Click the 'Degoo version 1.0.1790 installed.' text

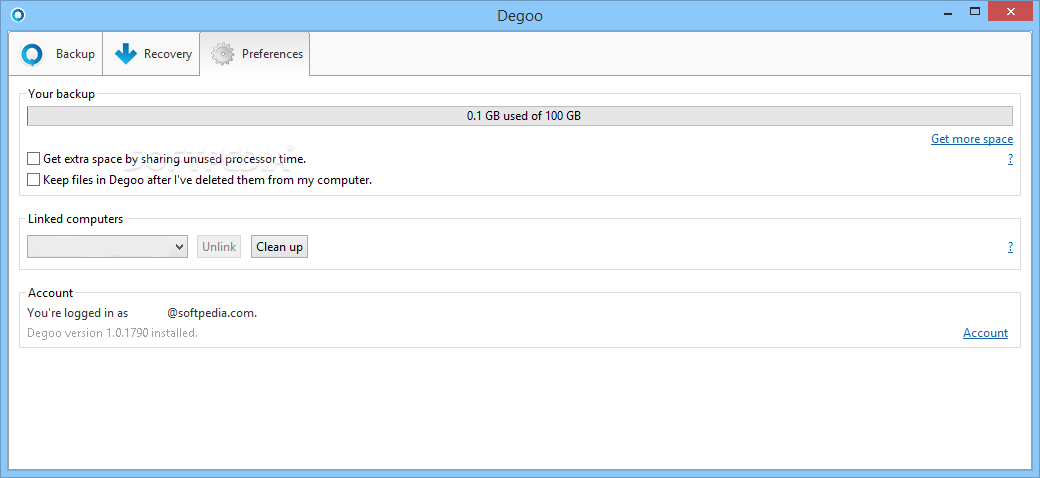coord(113,333)
